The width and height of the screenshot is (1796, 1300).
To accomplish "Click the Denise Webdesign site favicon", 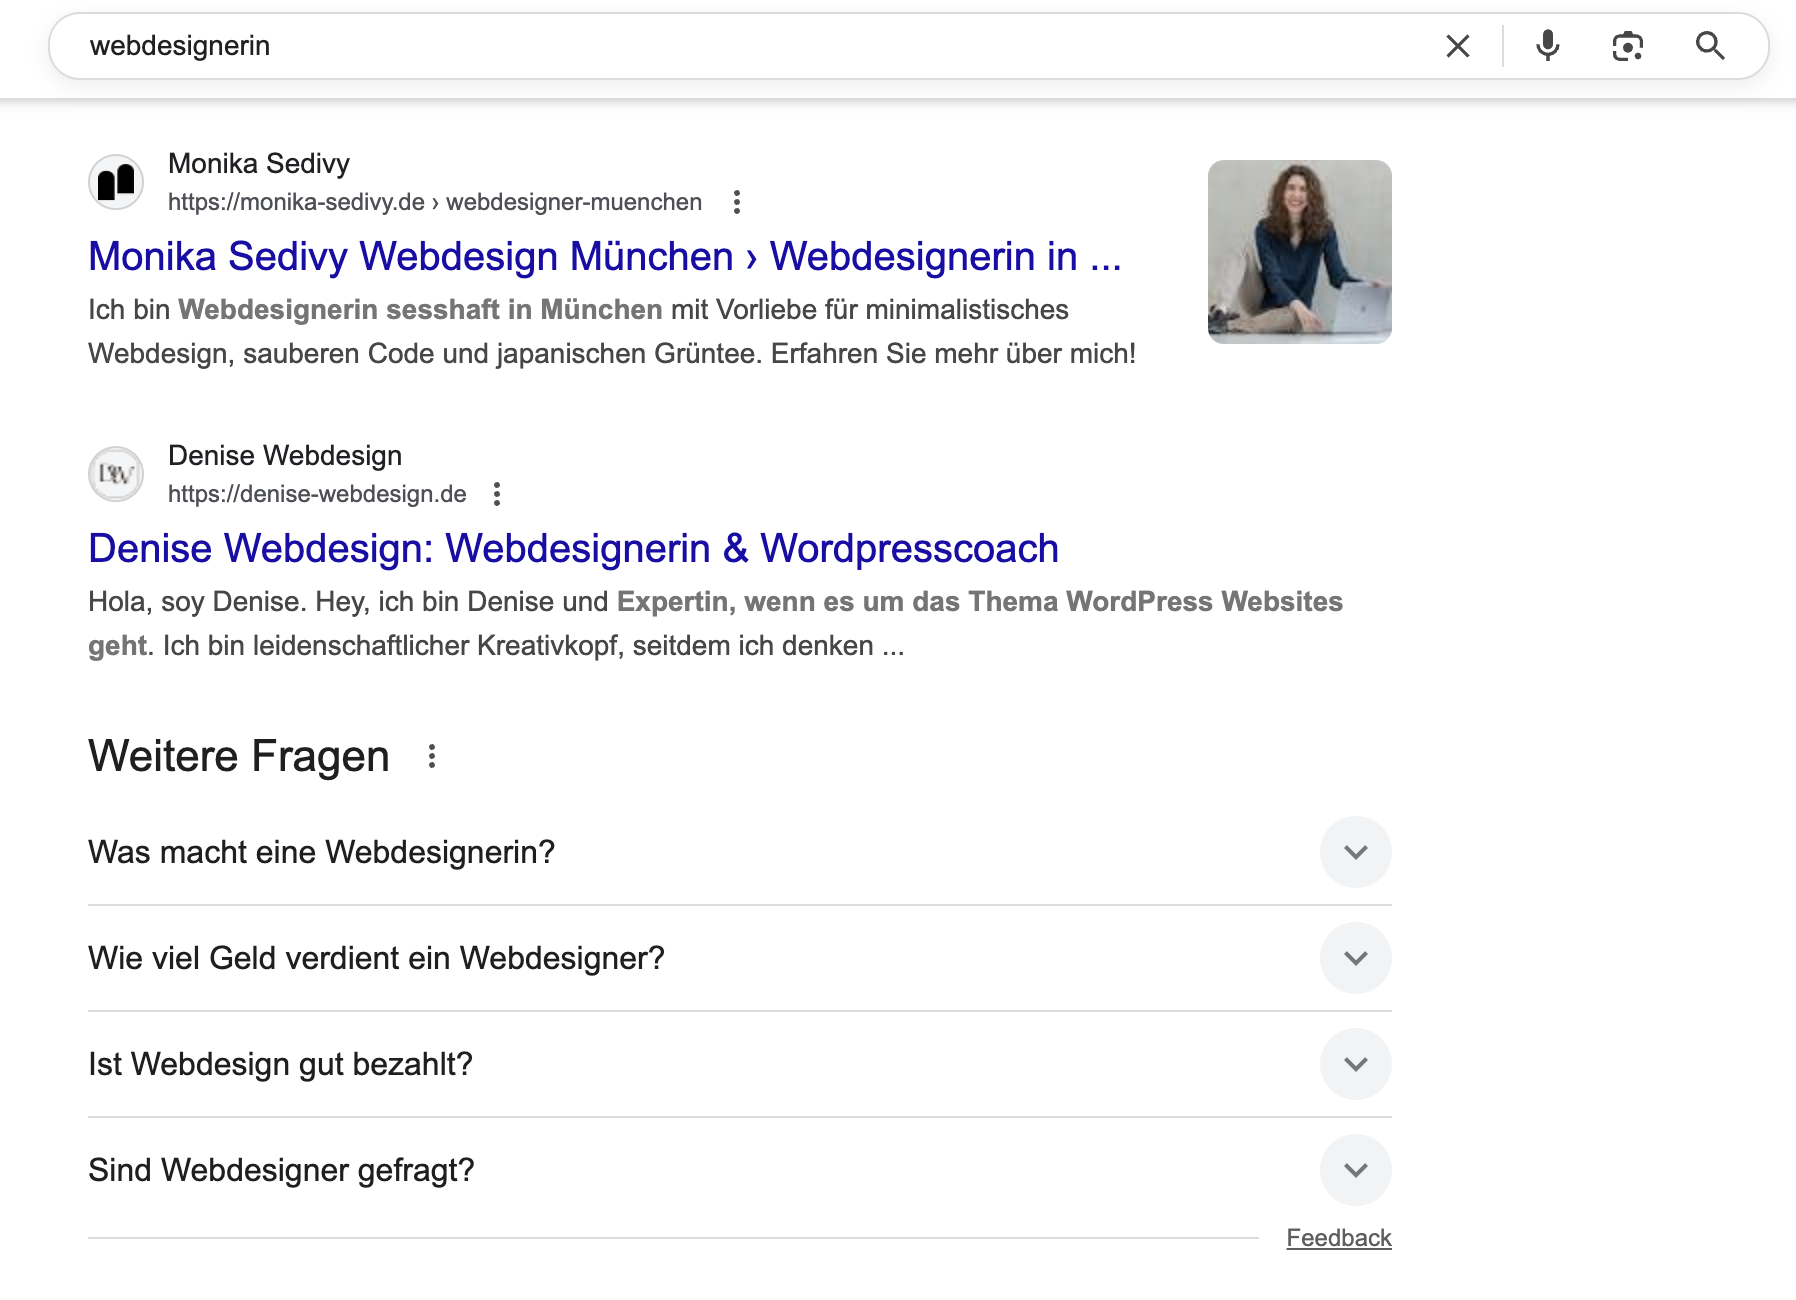I will pos(116,474).
